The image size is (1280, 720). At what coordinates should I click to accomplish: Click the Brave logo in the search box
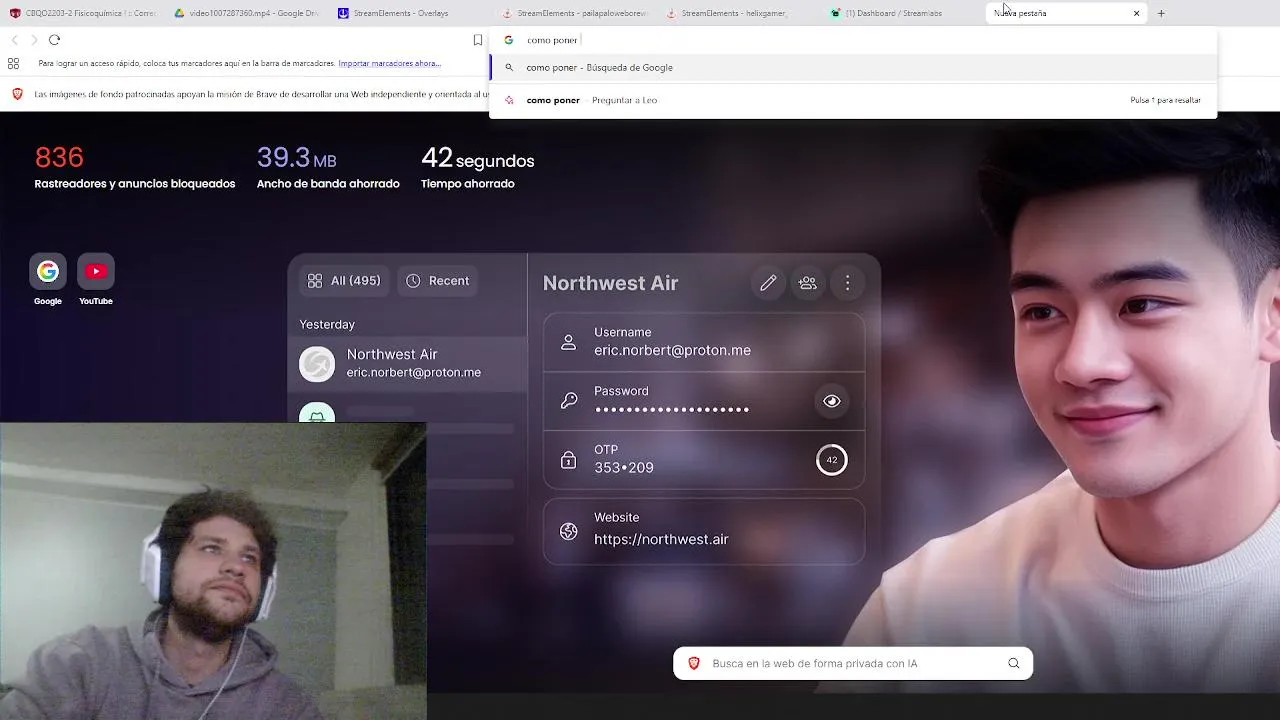tap(694, 663)
